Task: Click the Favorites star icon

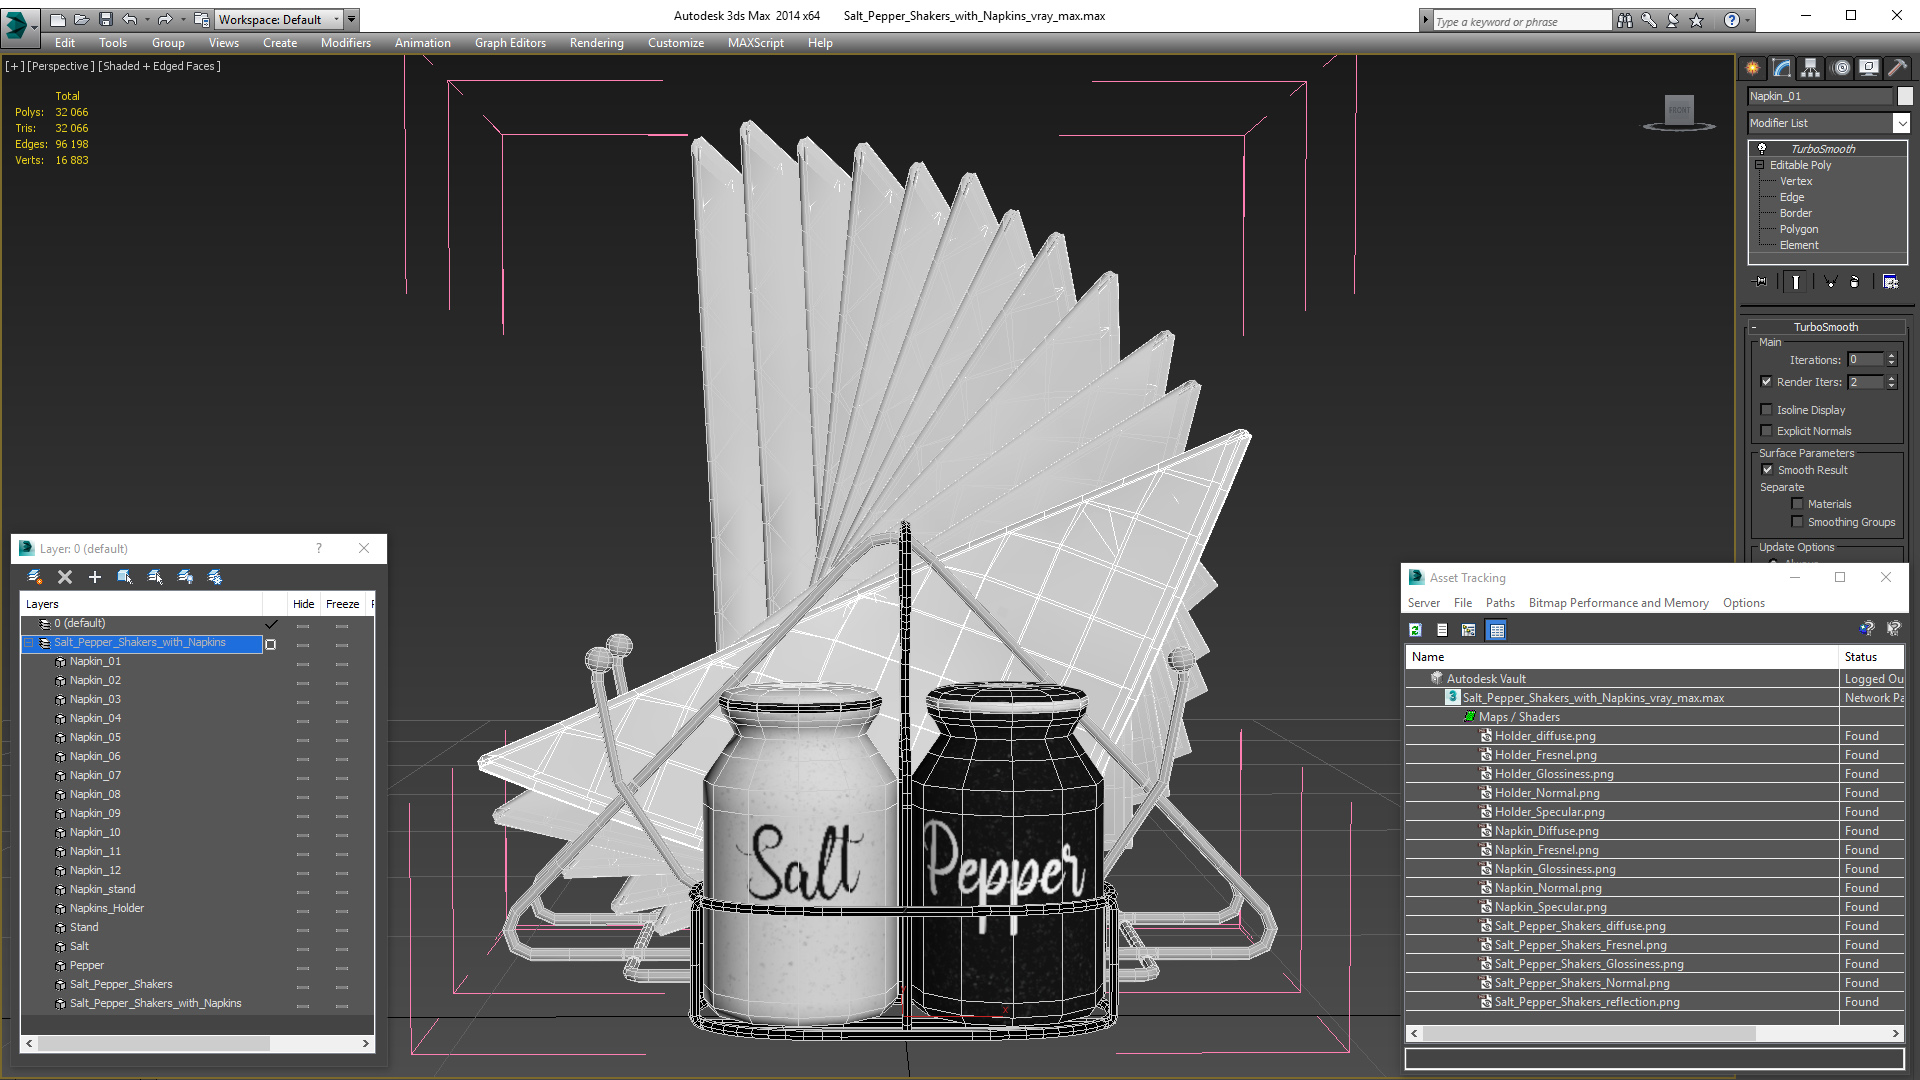Action: click(1696, 20)
